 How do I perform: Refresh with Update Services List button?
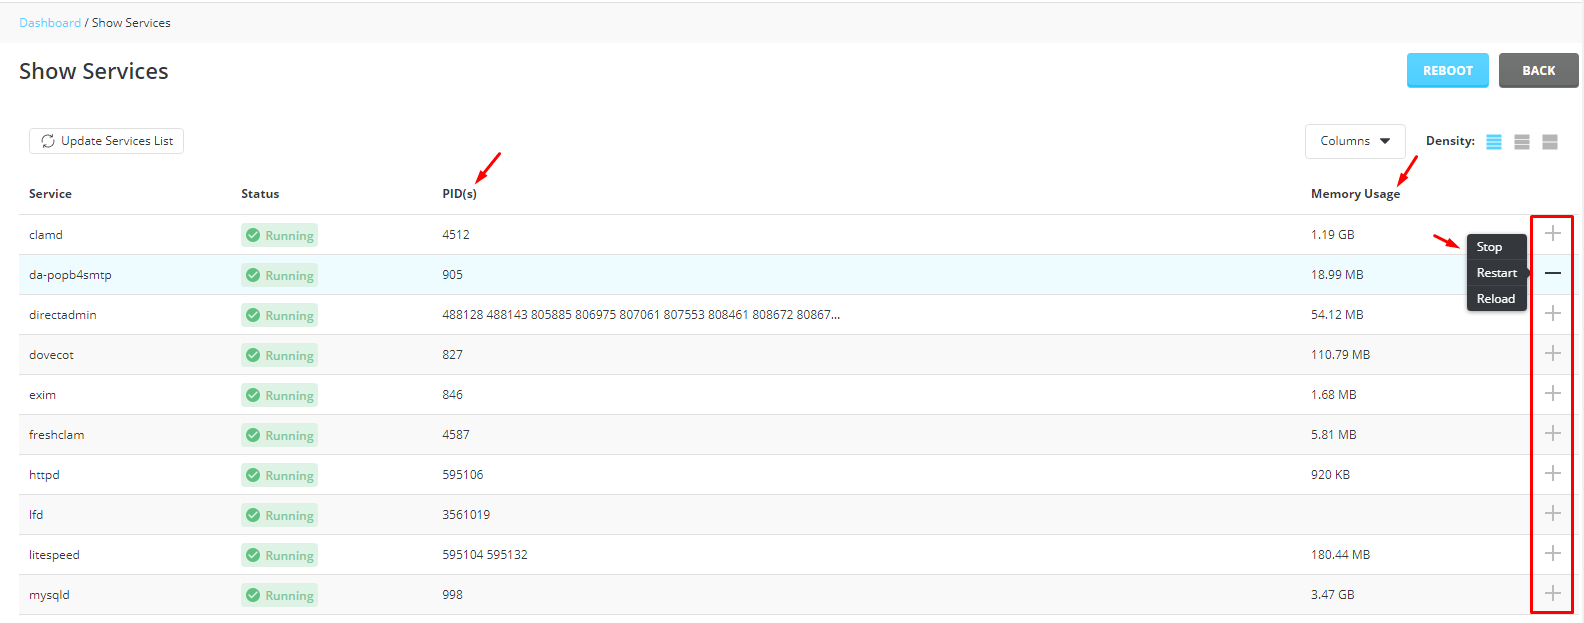pyautogui.click(x=106, y=141)
